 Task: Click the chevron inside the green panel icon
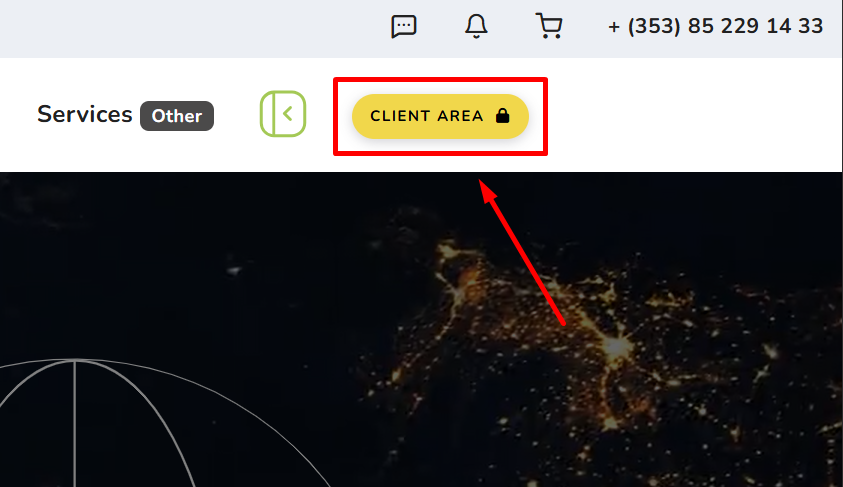289,114
